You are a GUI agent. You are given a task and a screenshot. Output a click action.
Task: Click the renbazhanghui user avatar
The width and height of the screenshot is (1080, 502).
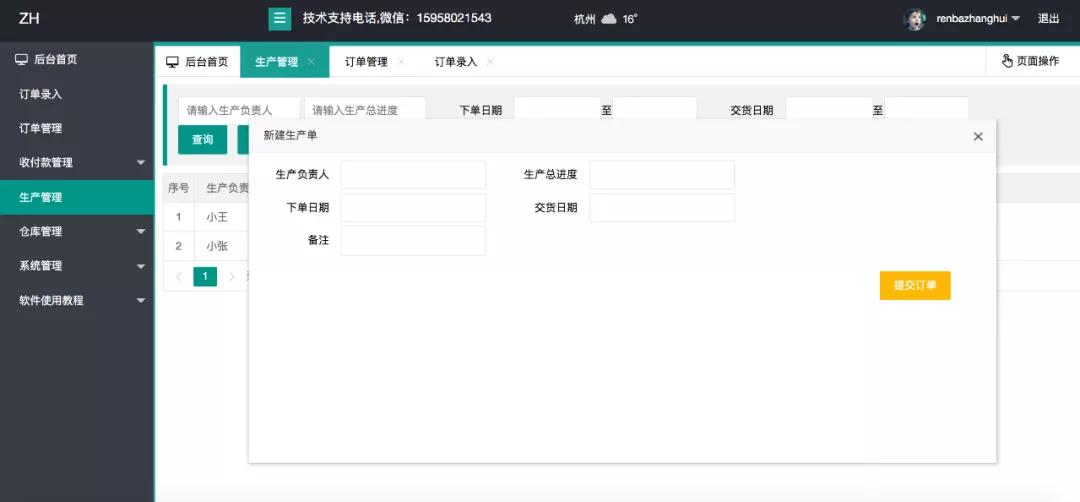(915, 19)
